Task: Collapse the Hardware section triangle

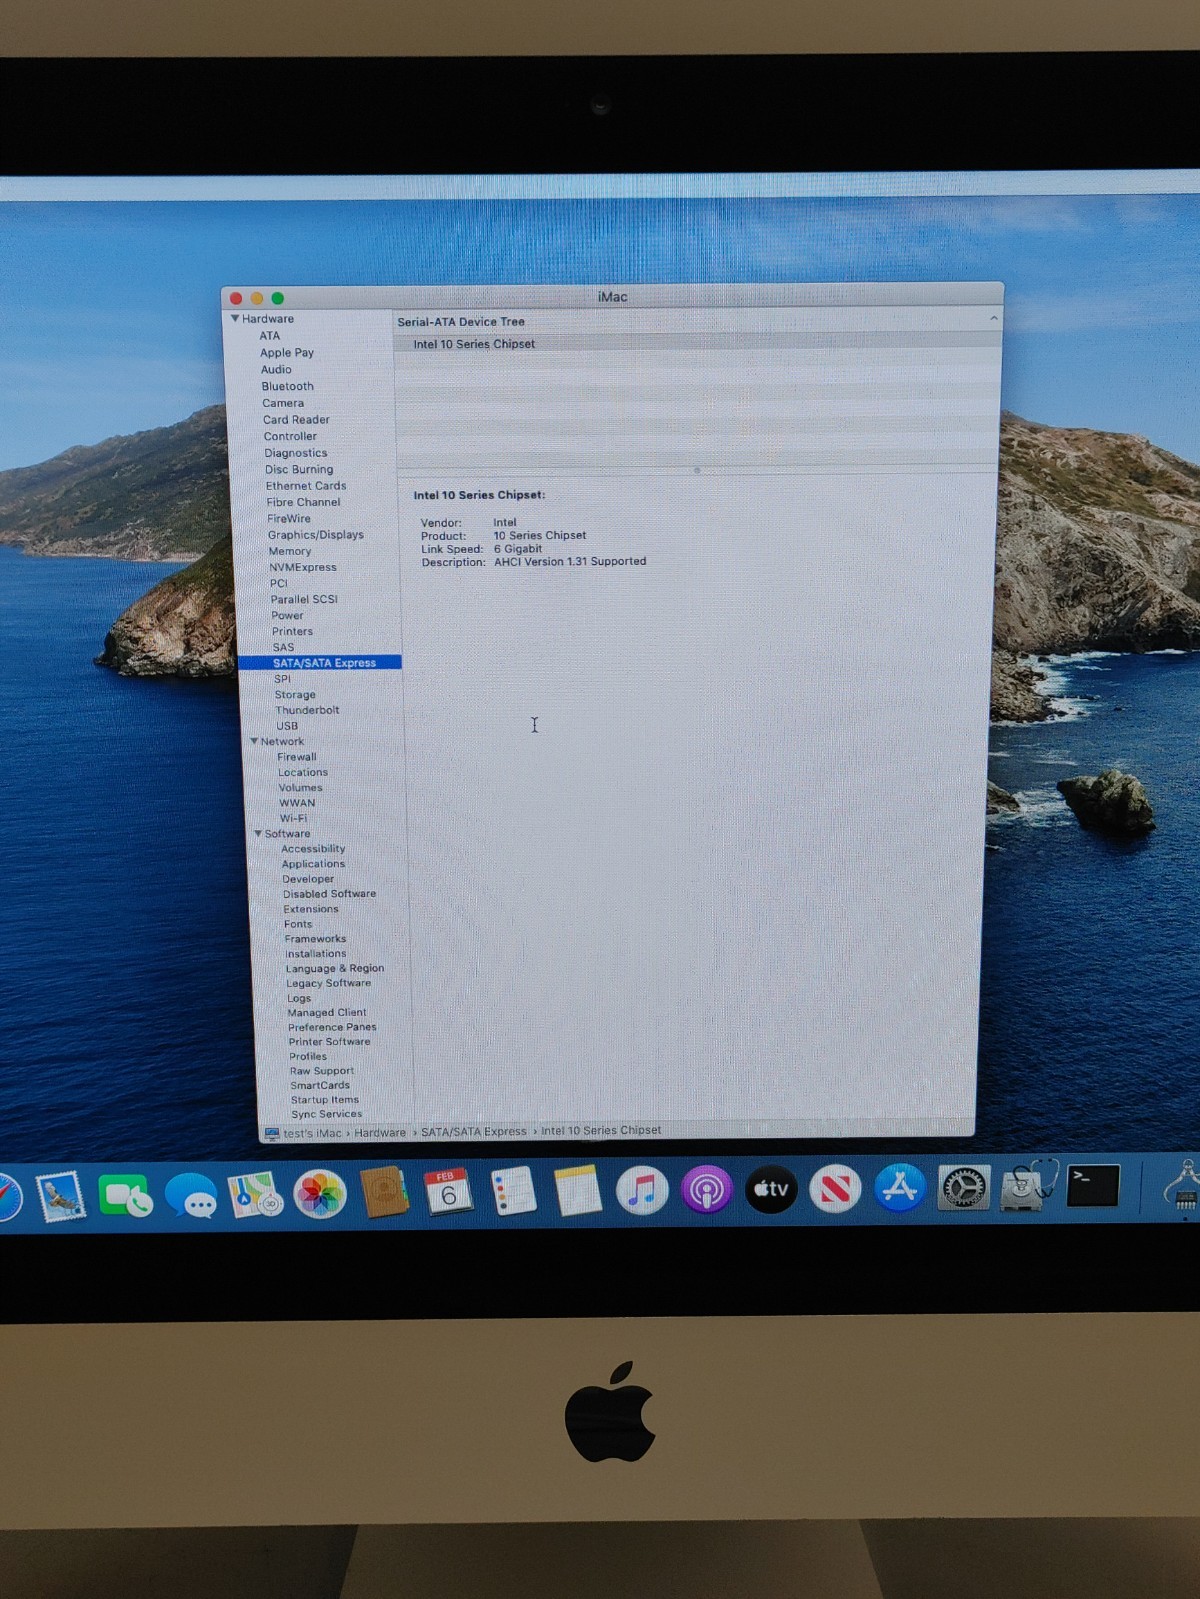Action: tap(235, 319)
